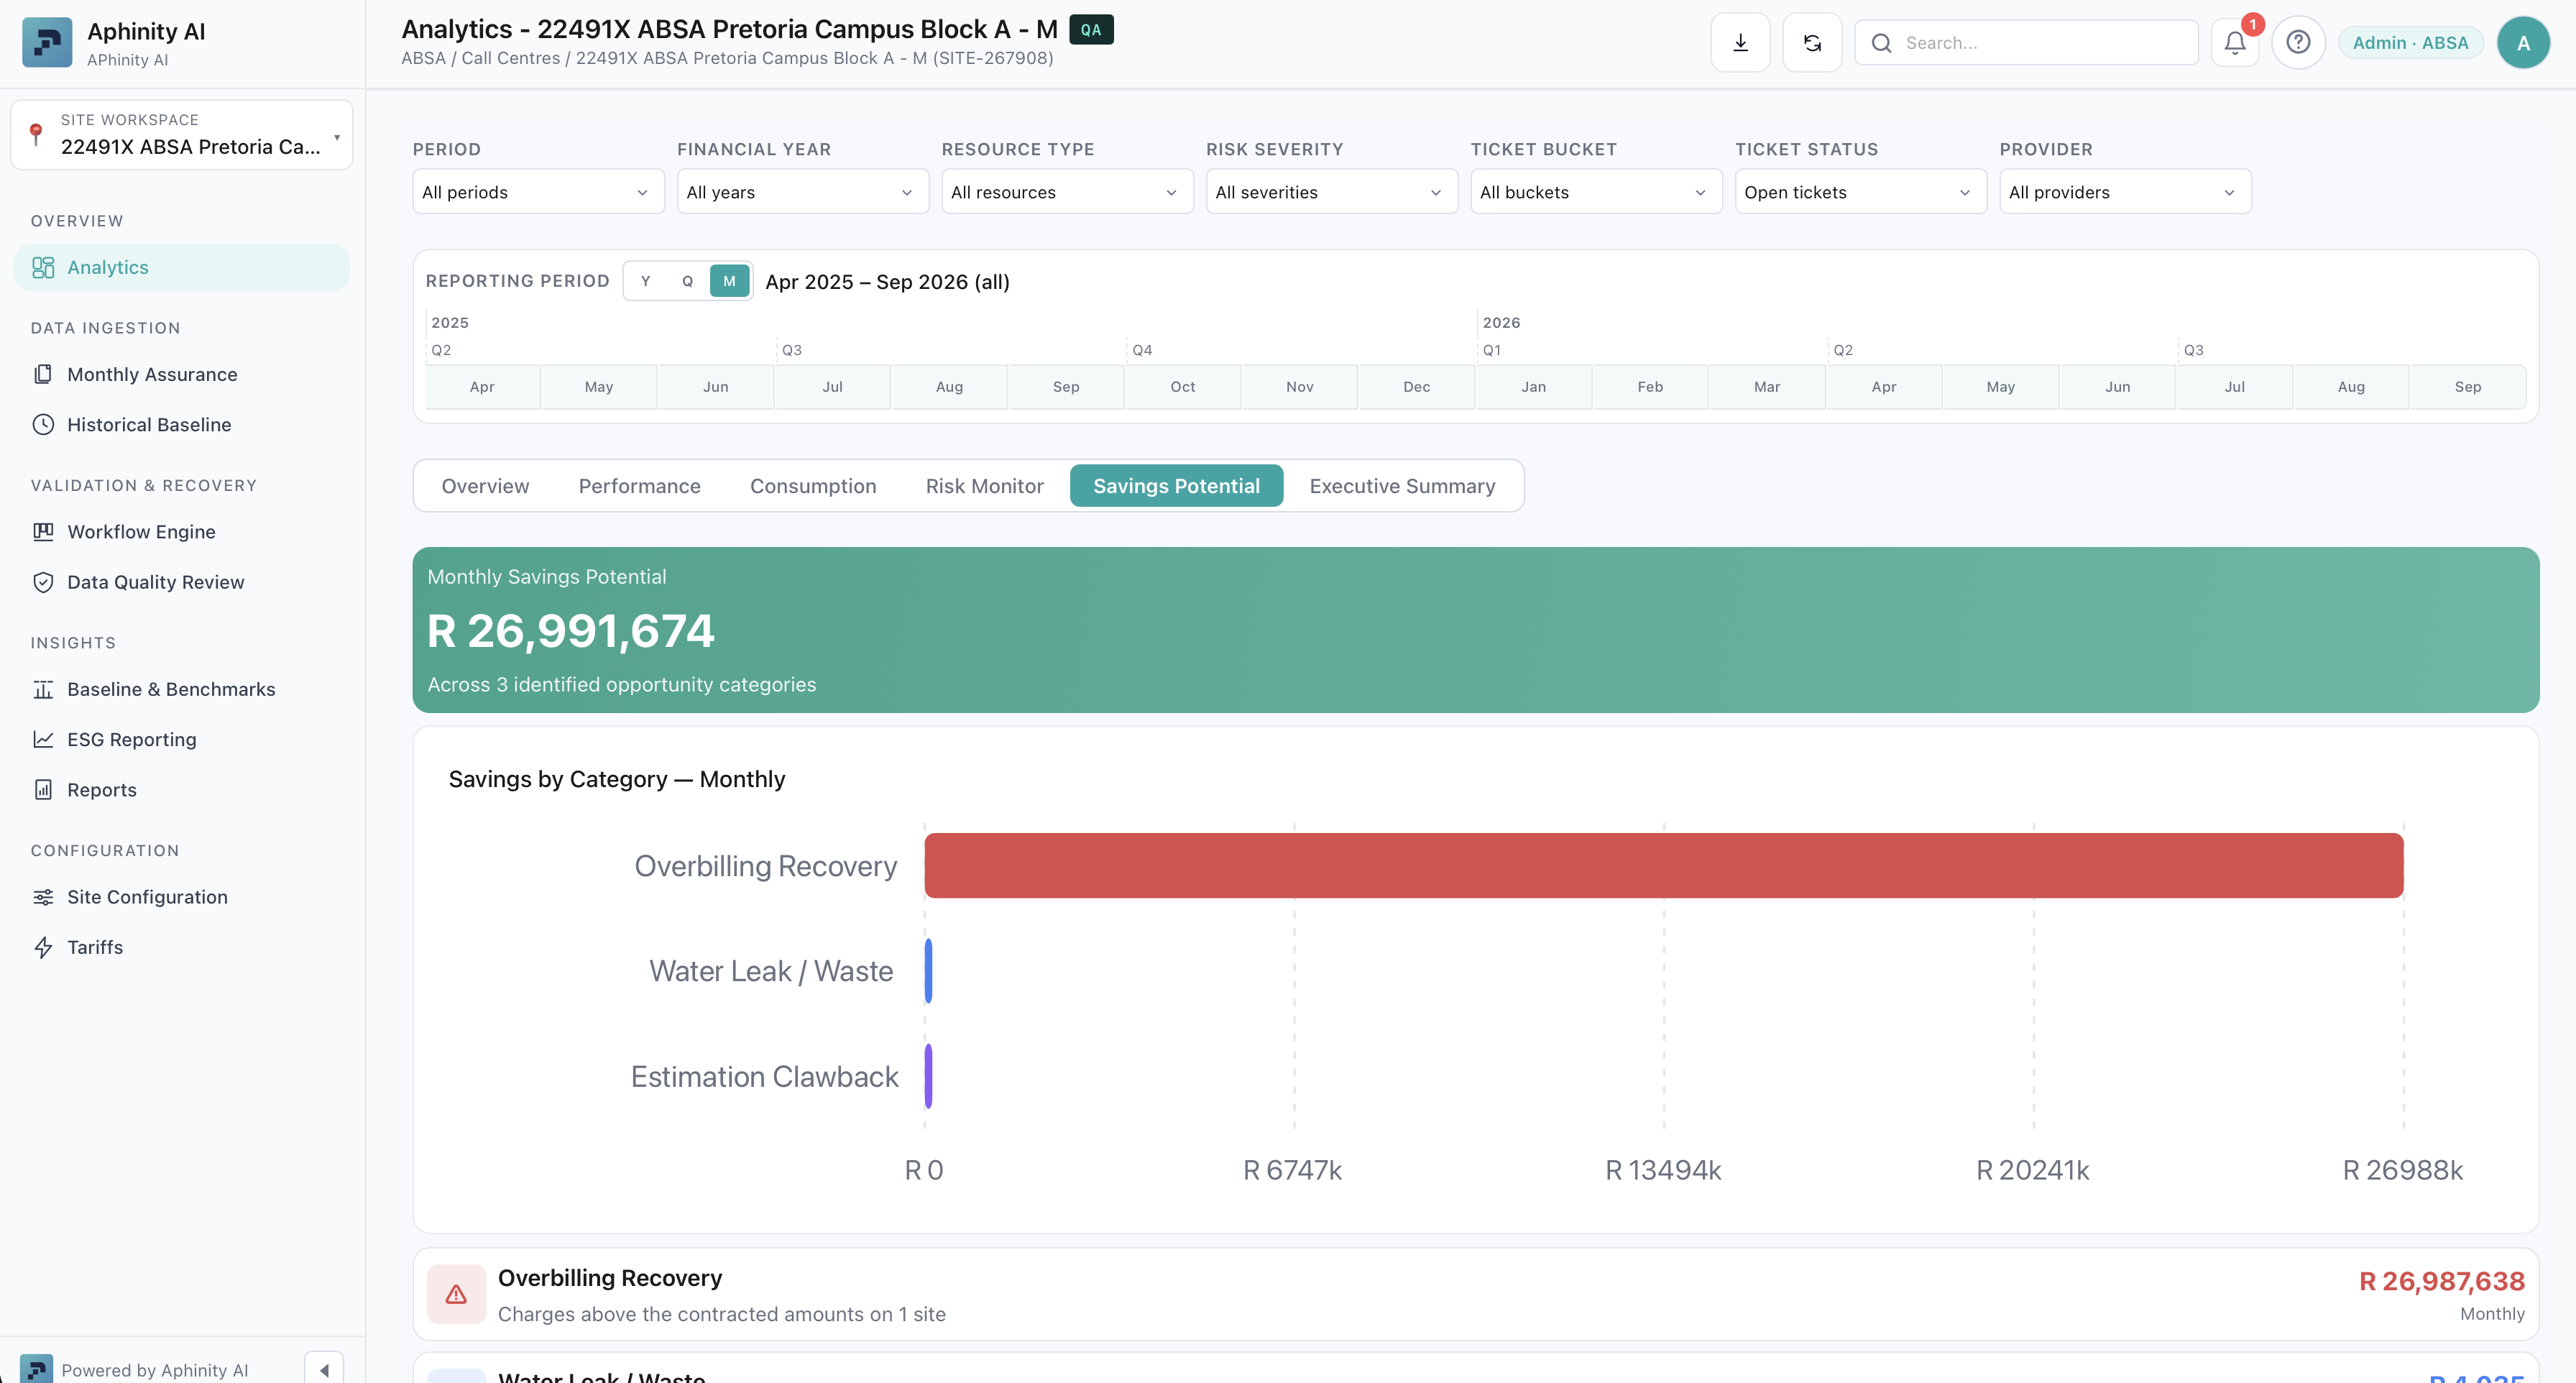Click the Tariffs lightning bolt icon
2576x1383 pixels.
pos(43,947)
